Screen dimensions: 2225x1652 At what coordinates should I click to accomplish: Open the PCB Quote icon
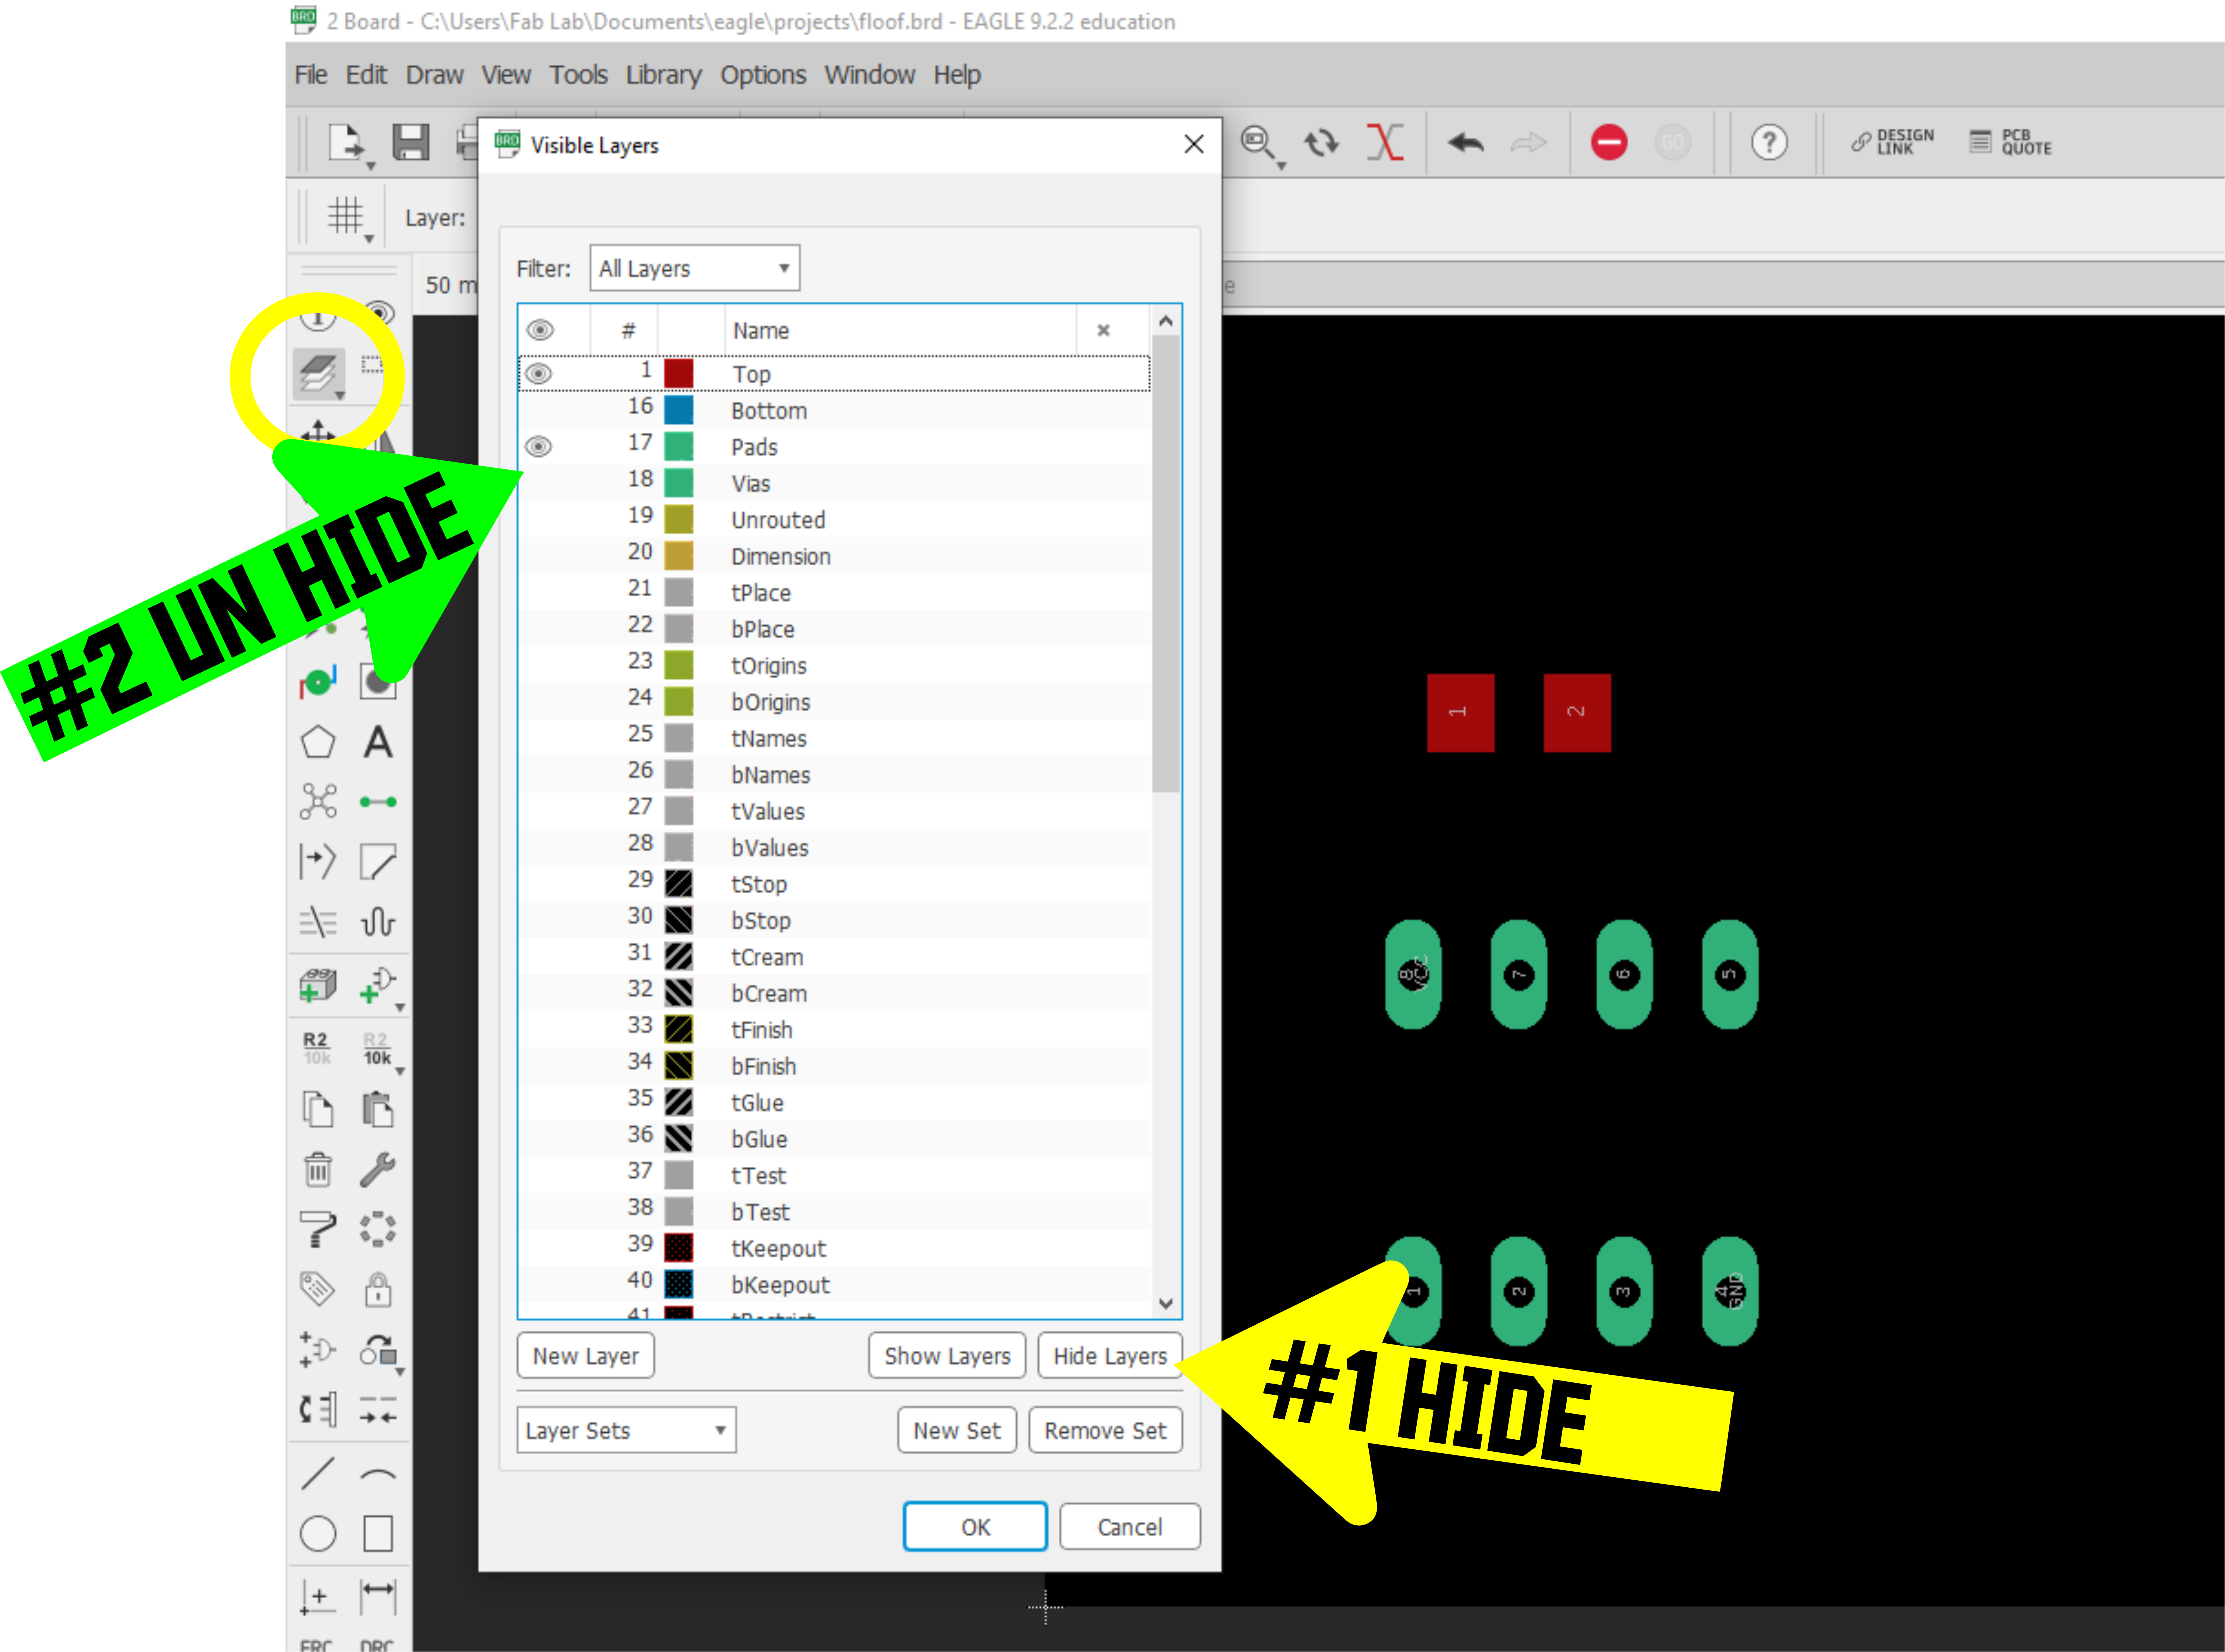tap(2010, 142)
